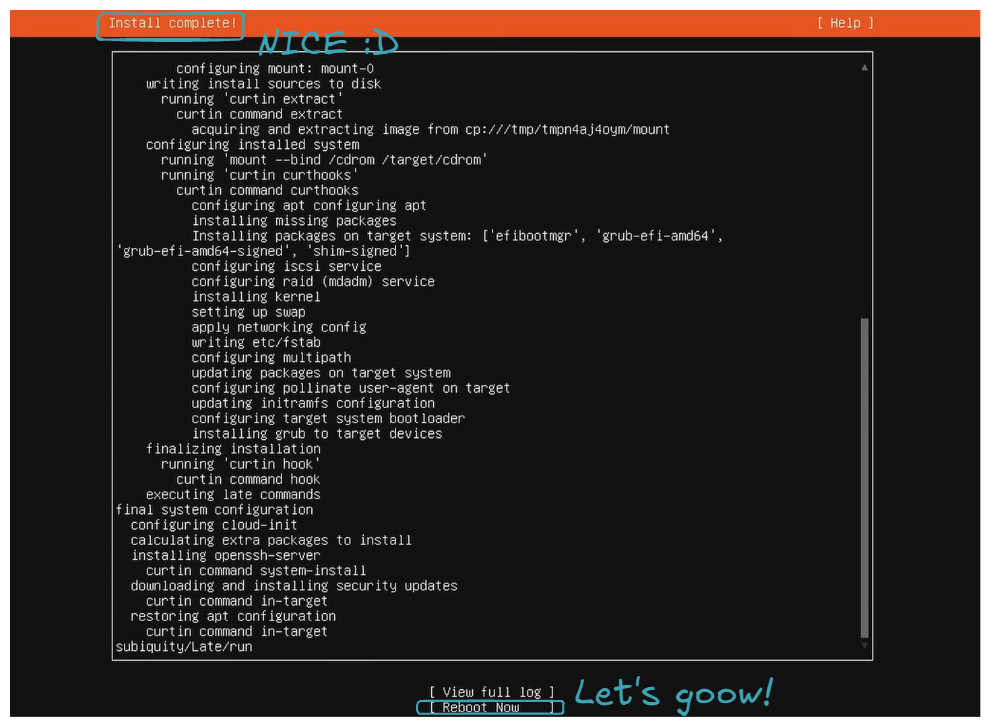Select 'downloading and installing security updates' line
Viewport: 990px width, 726px height.
[x=294, y=586]
